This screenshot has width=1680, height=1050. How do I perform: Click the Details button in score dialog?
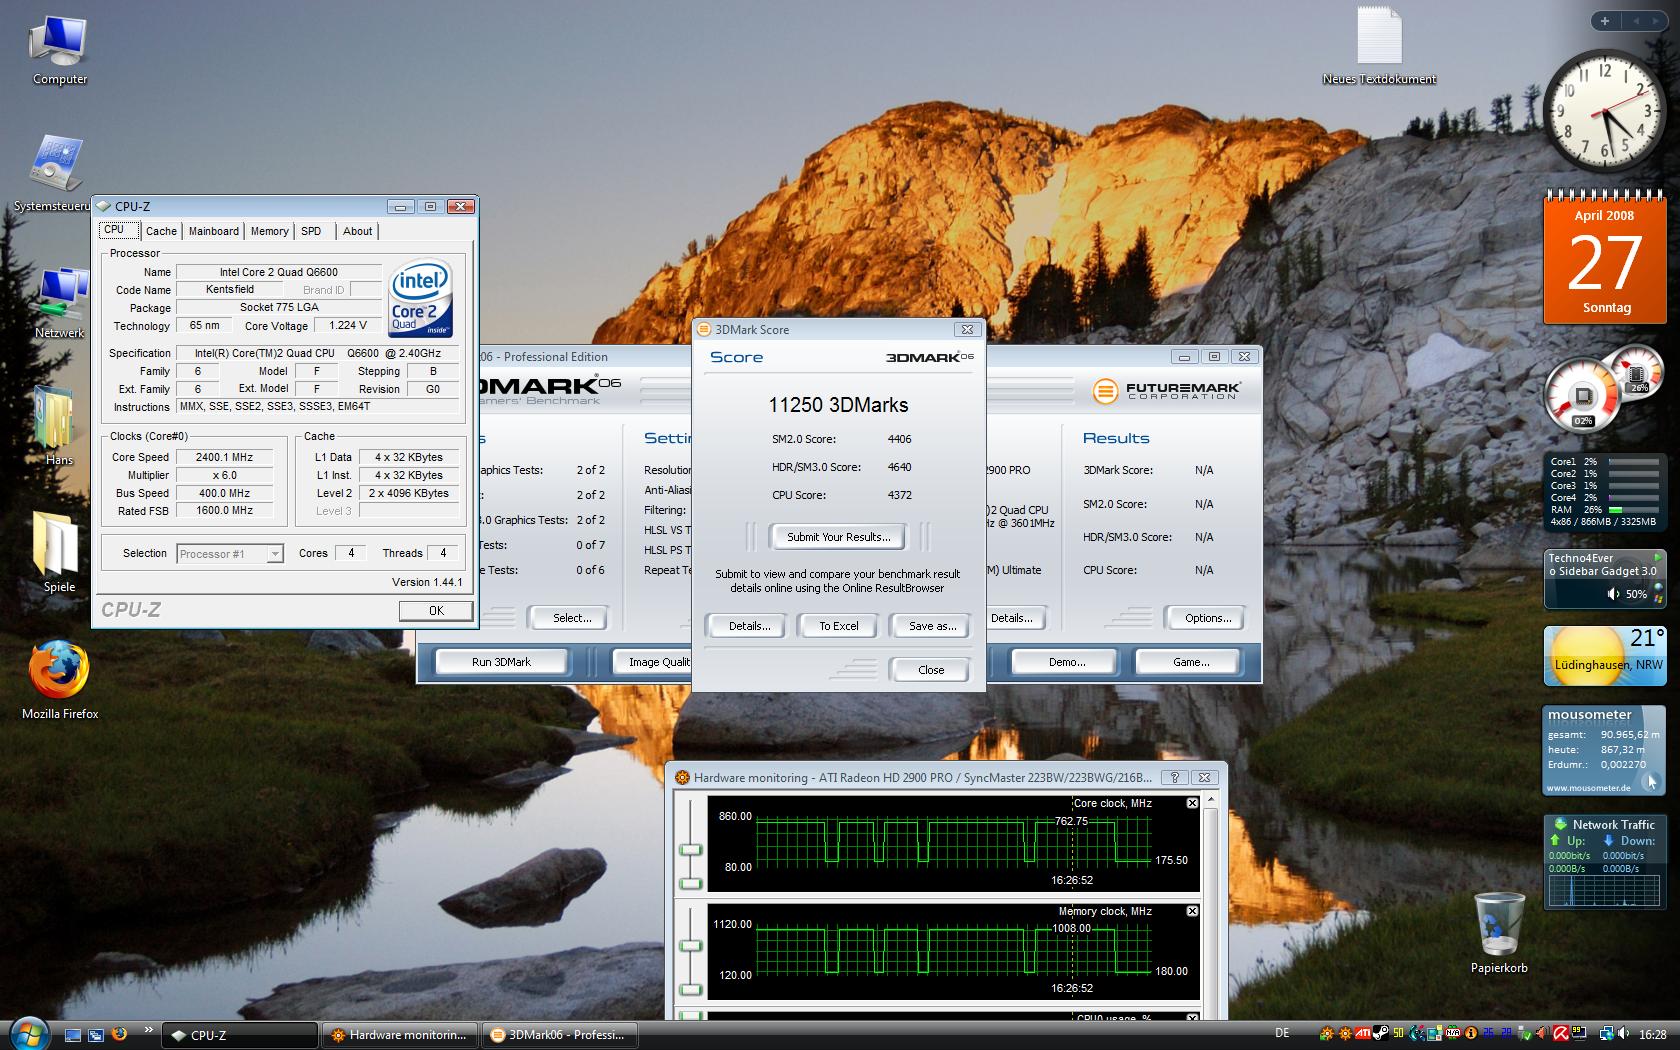(x=749, y=626)
